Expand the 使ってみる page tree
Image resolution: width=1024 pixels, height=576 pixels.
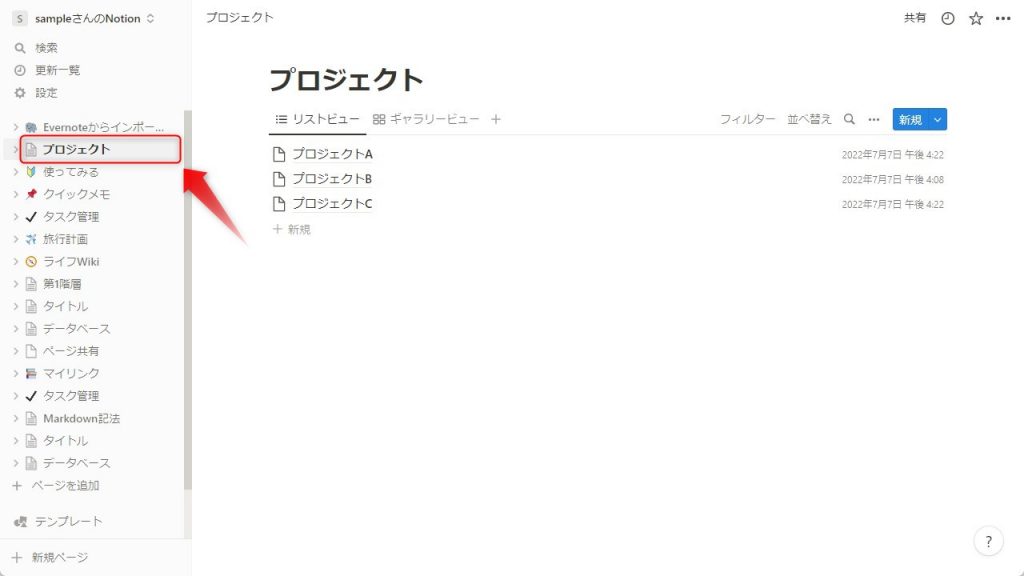[x=16, y=172]
